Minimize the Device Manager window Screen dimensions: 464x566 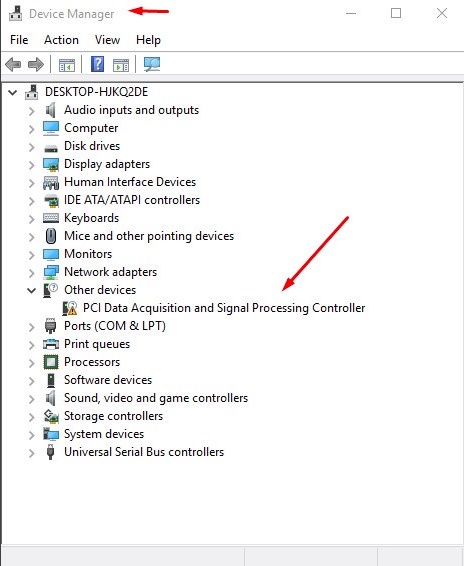[351, 13]
